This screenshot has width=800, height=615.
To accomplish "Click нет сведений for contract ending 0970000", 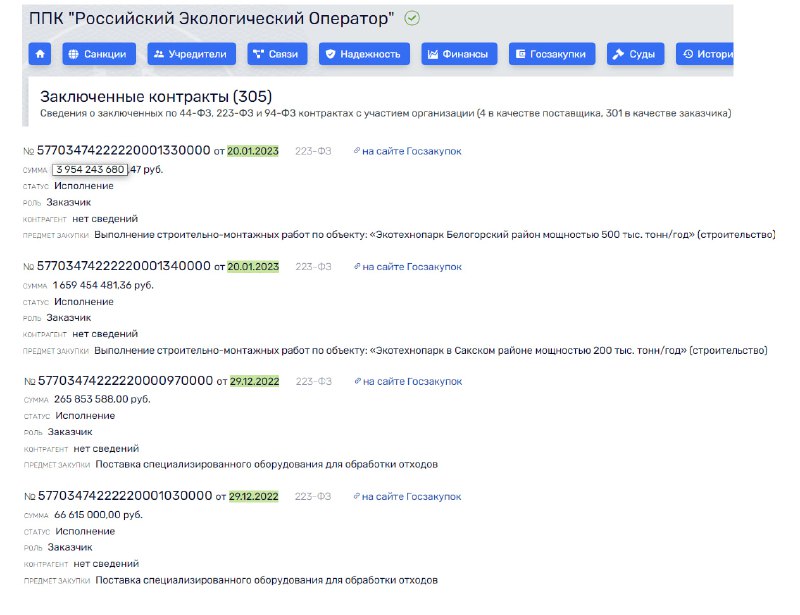I will (106, 449).
